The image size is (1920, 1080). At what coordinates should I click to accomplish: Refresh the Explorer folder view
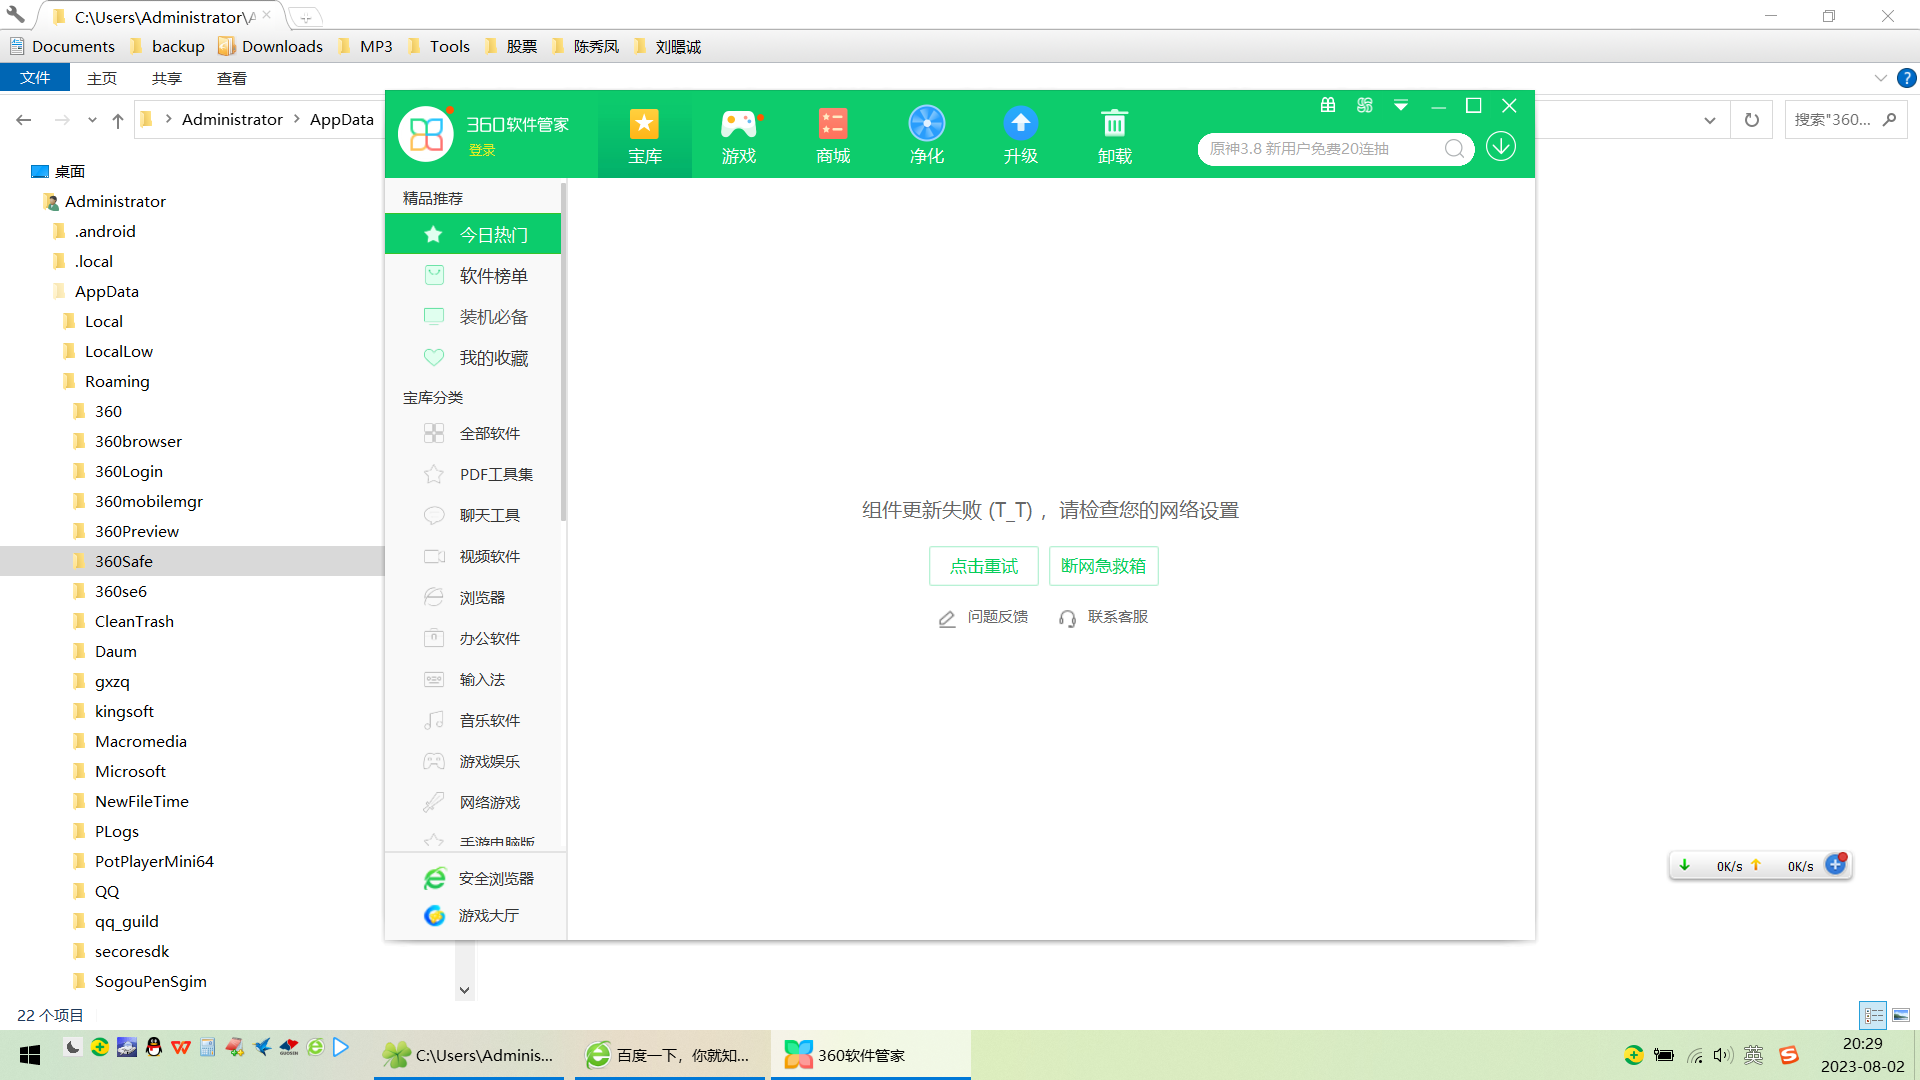[x=1751, y=120]
